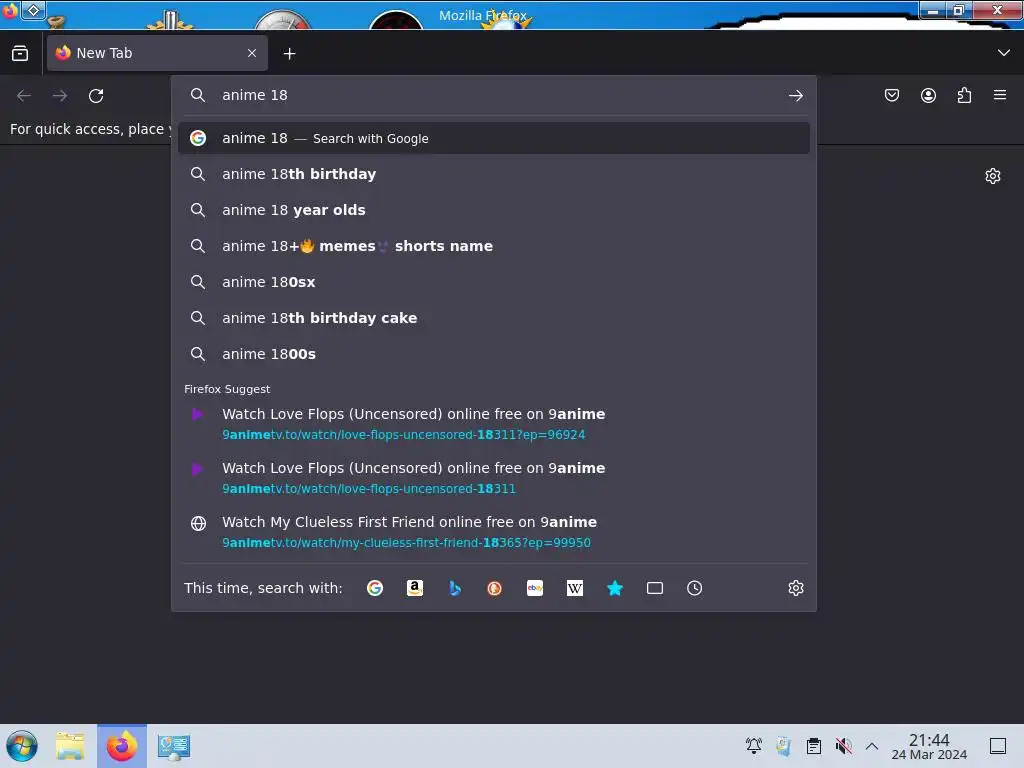Open Love Flops link with ep=96924
Screen dimensions: 1024x768
click(x=494, y=424)
